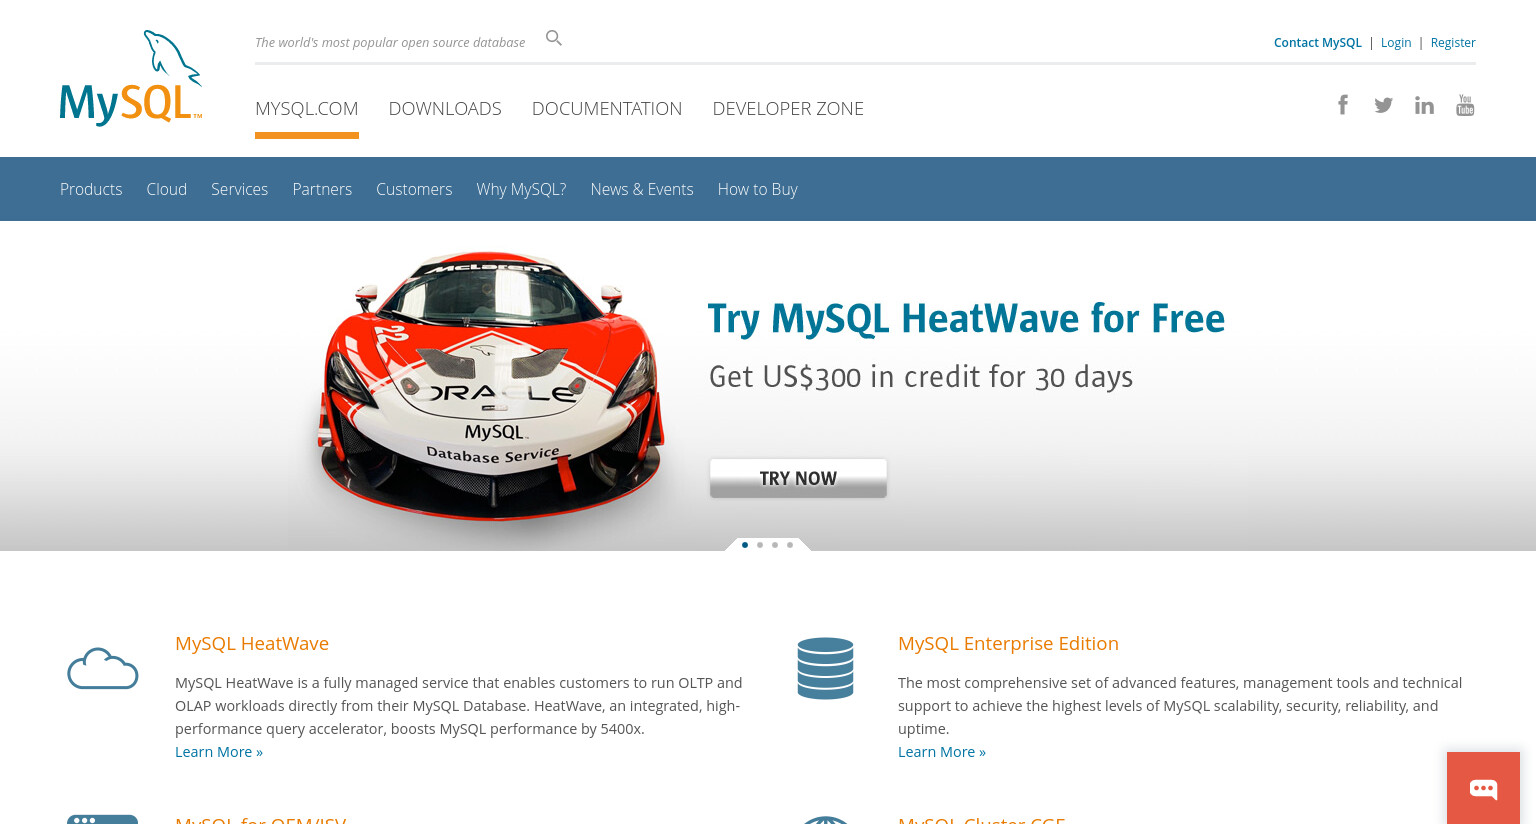This screenshot has height=824, width=1536.
Task: Click the MySQL dolphin logo
Action: [131, 78]
